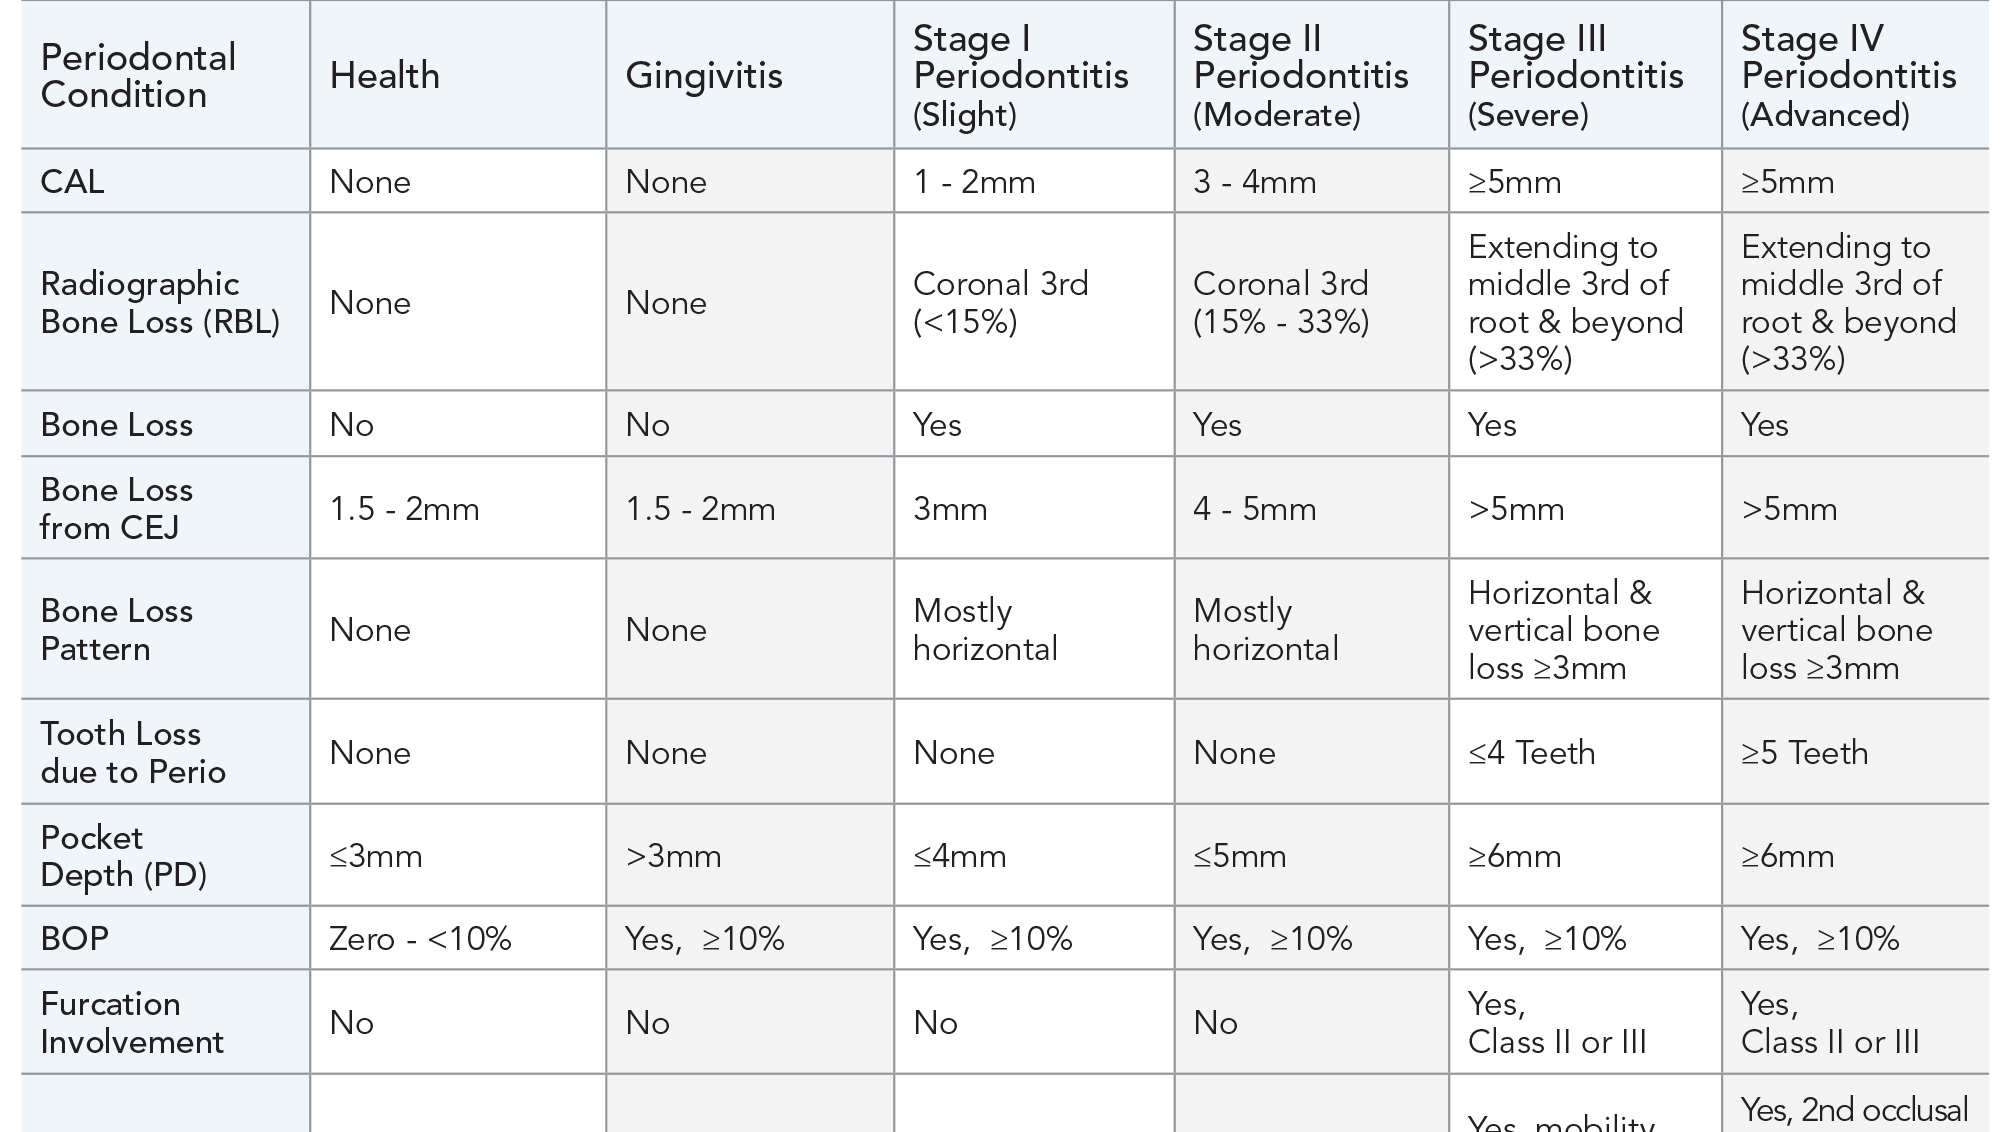Screen dimensions: 2012x1132
Task: Select the "≤4 Teeth" cell
Action: point(1531,752)
